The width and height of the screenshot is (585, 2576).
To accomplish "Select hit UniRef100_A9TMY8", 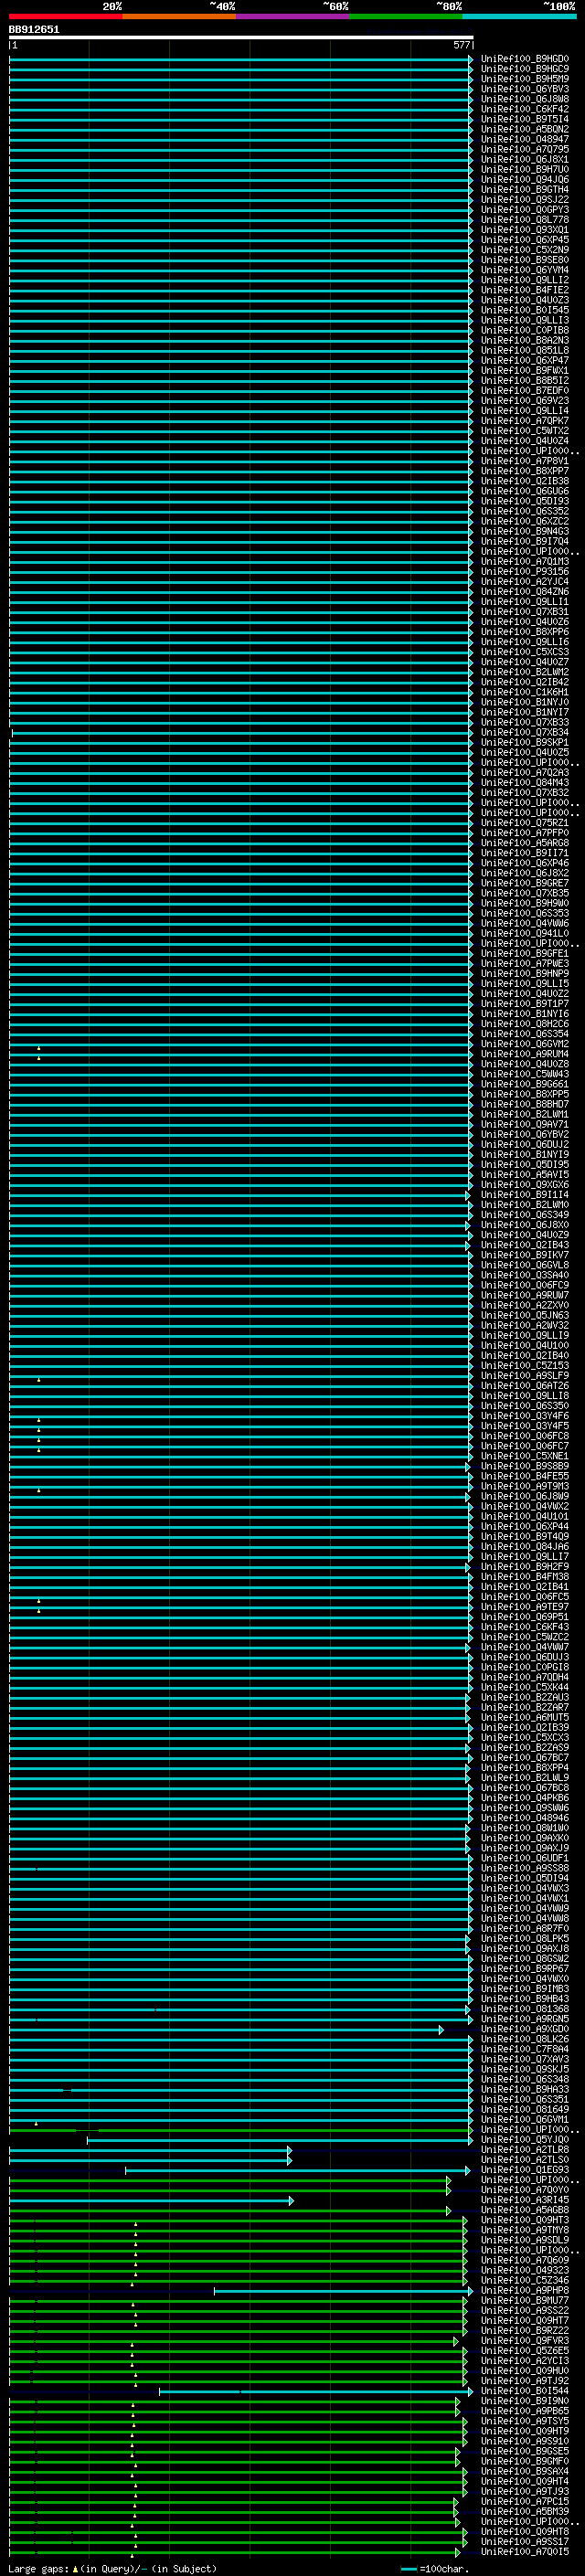I will (525, 2230).
